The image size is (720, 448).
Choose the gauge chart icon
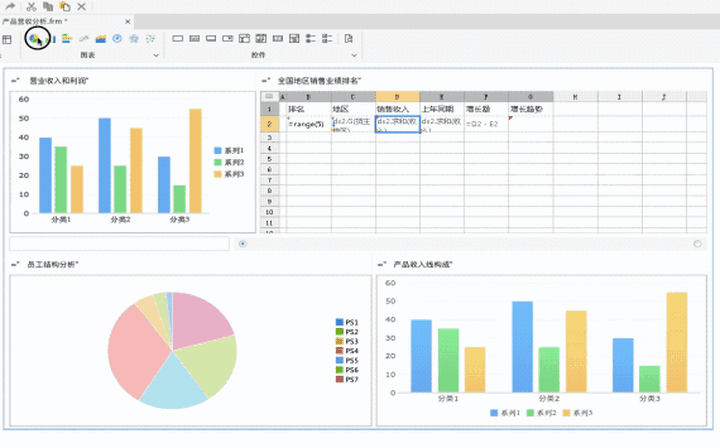click(x=117, y=38)
